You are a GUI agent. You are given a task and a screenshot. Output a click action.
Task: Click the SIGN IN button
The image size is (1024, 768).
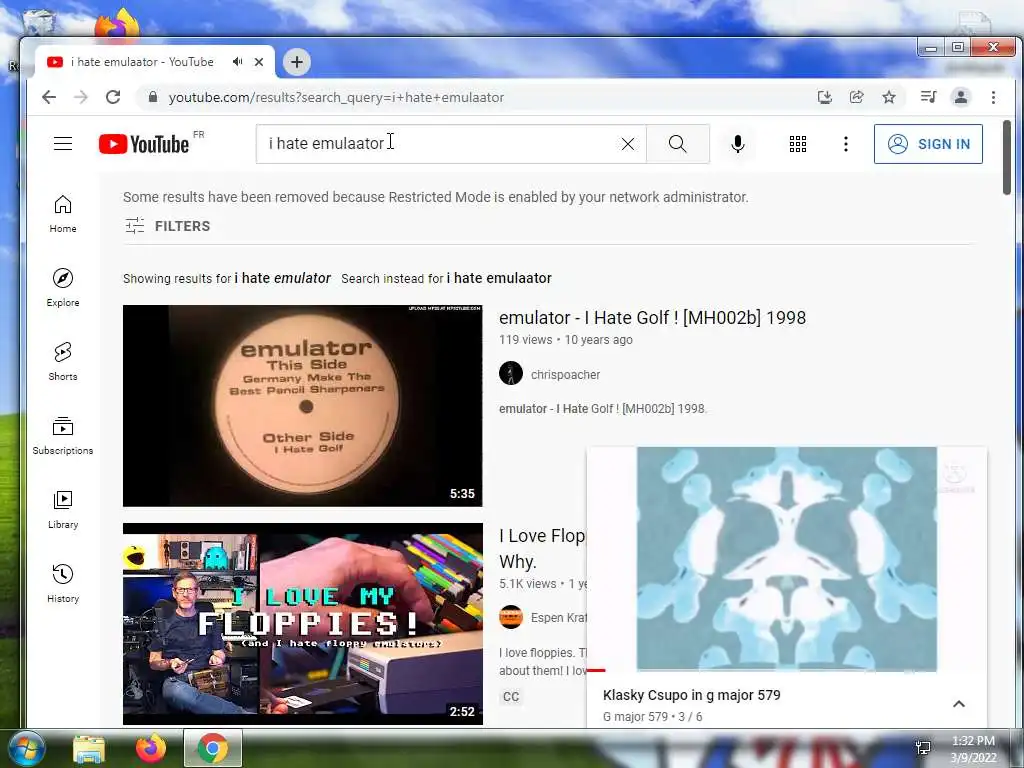928,144
